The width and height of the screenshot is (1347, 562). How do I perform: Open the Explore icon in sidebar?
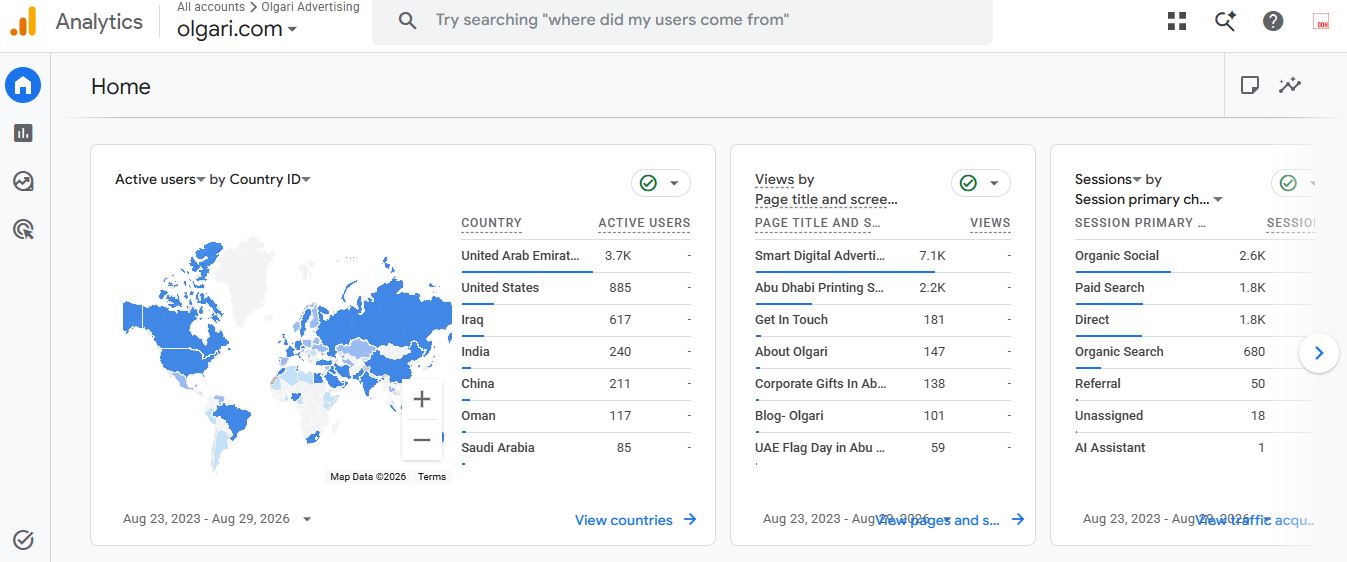pyautogui.click(x=23, y=181)
